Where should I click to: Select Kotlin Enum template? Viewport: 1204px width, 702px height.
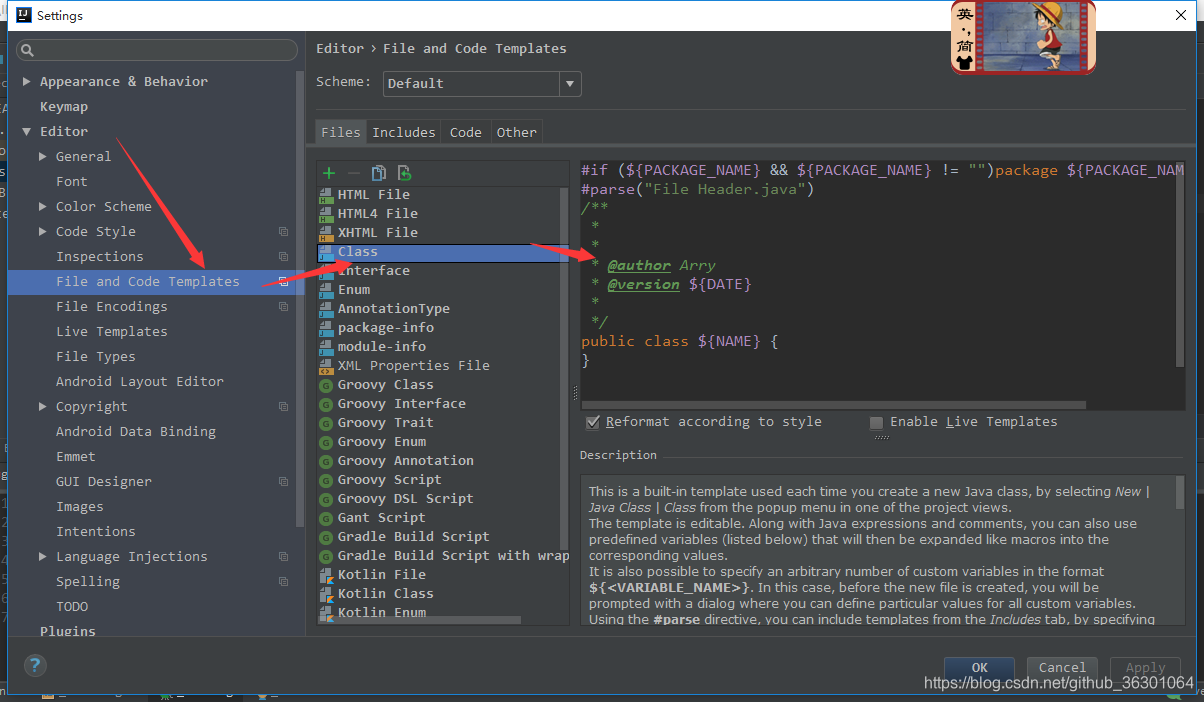click(x=382, y=613)
